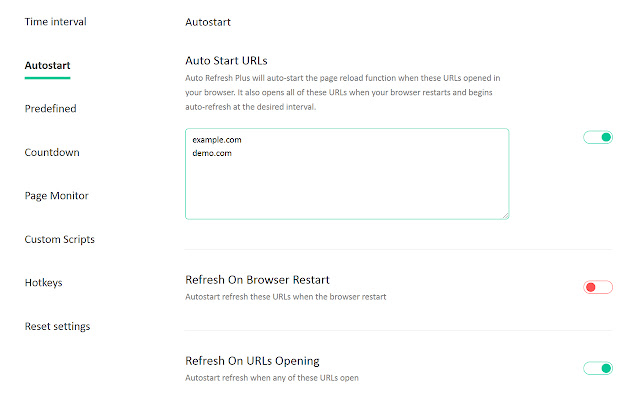Disable the Auto Start URLs toggle
Viewport: 640px width, 400px height.
click(x=597, y=137)
